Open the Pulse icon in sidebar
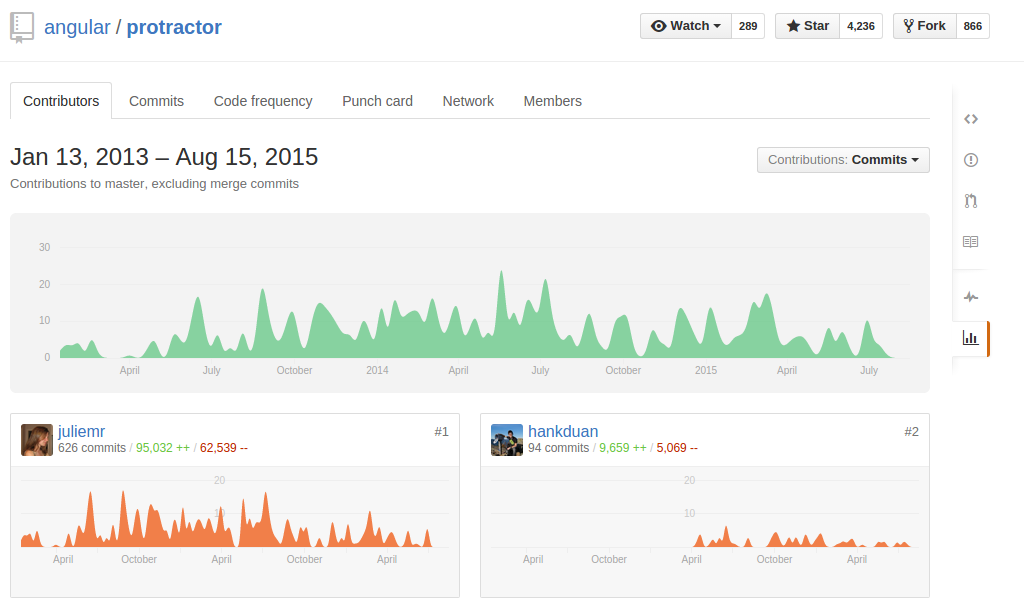 pyautogui.click(x=970, y=297)
